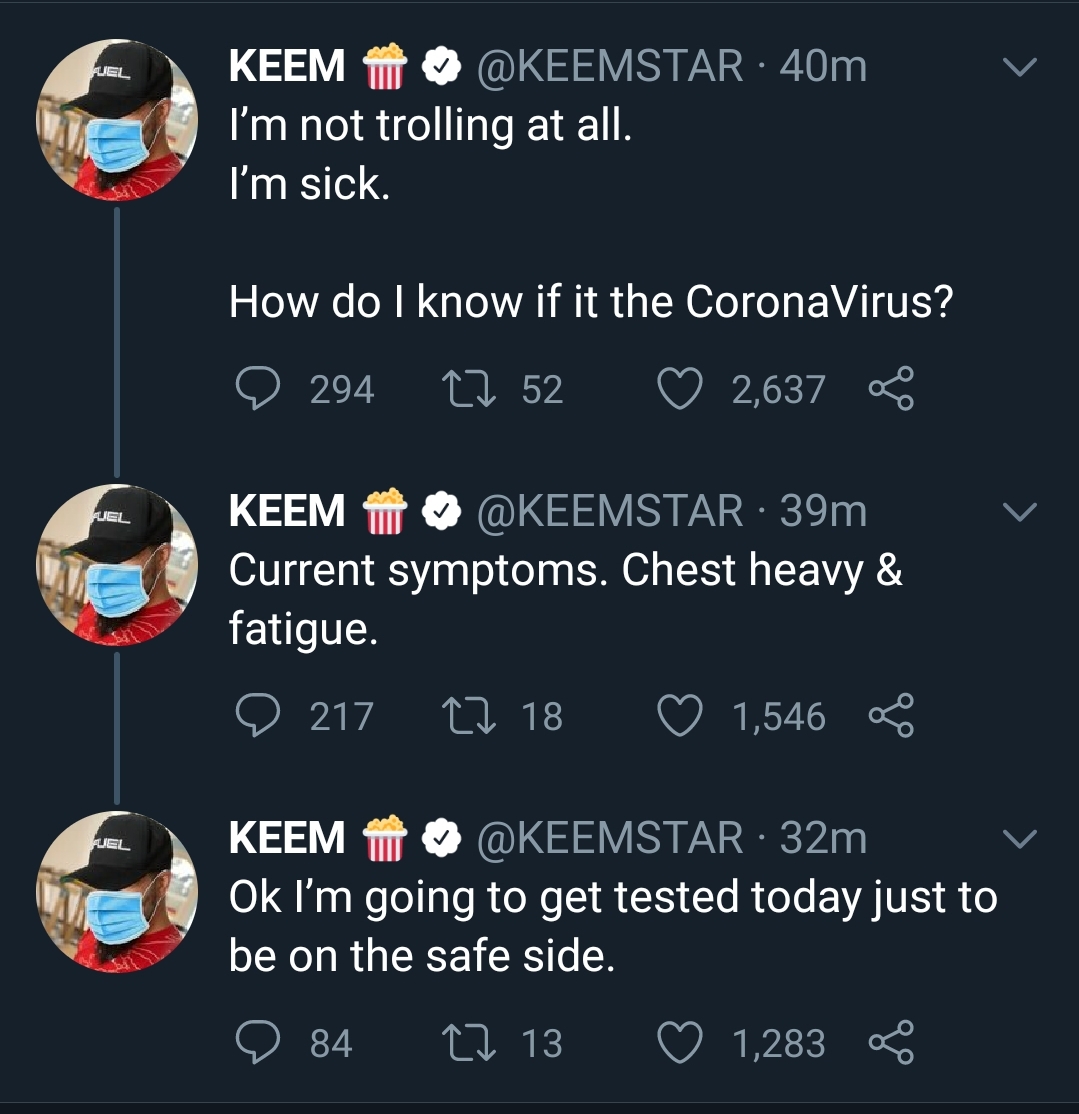The height and width of the screenshot is (1114, 1079).
Task: Retweet the chest heavy & fatigue tweet
Action: (x=469, y=715)
